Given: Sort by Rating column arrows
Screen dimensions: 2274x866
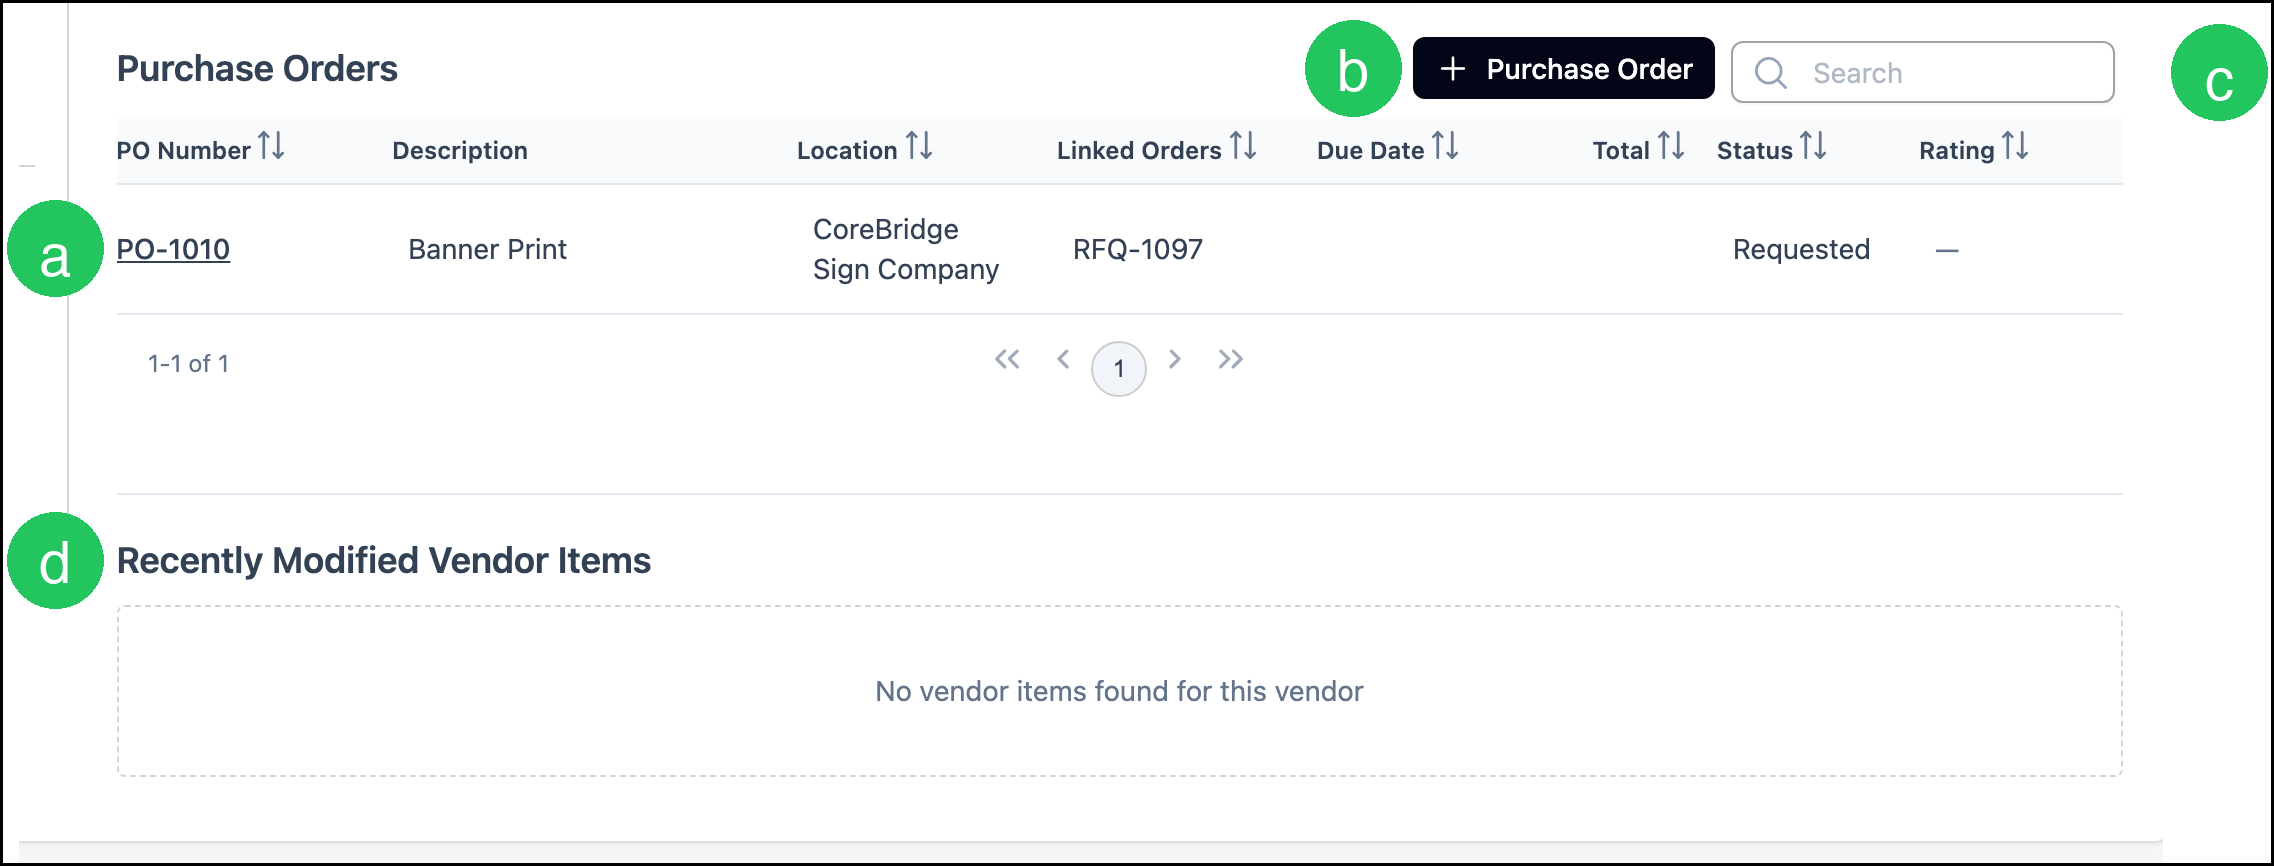Looking at the screenshot, I should pyautogui.click(x=2015, y=146).
